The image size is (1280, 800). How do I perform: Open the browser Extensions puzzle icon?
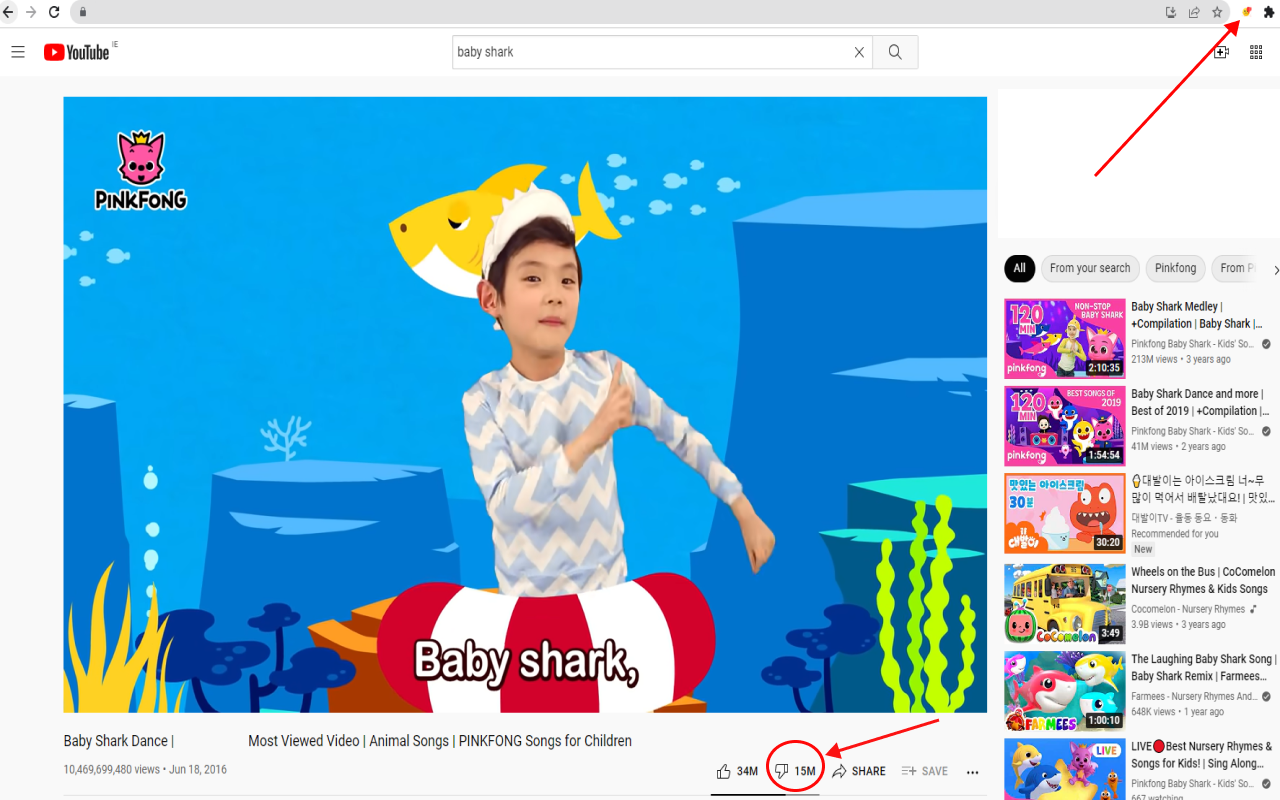(x=1269, y=12)
